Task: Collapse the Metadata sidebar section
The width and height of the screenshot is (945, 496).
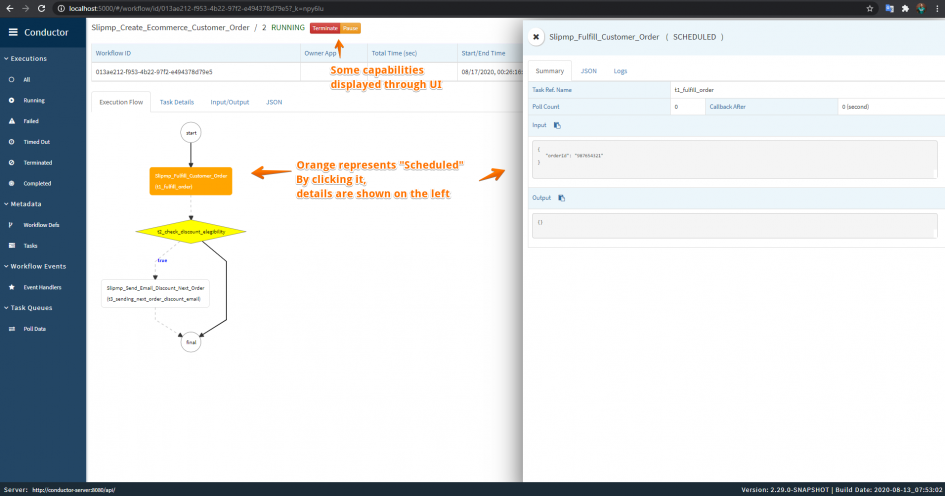Action: pyautogui.click(x=23, y=204)
